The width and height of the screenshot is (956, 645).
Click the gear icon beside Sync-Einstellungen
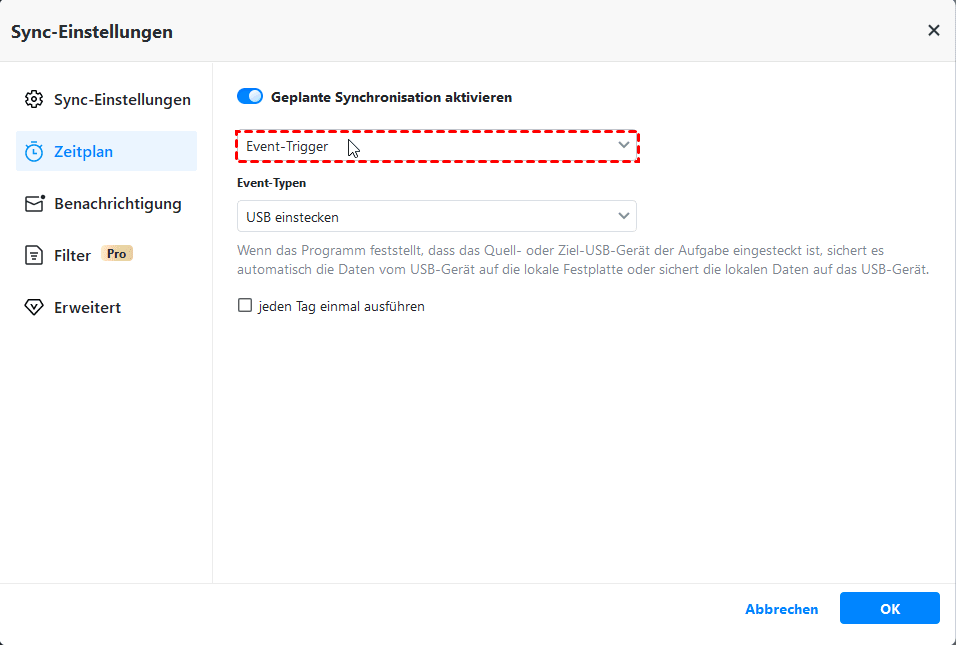click(34, 100)
